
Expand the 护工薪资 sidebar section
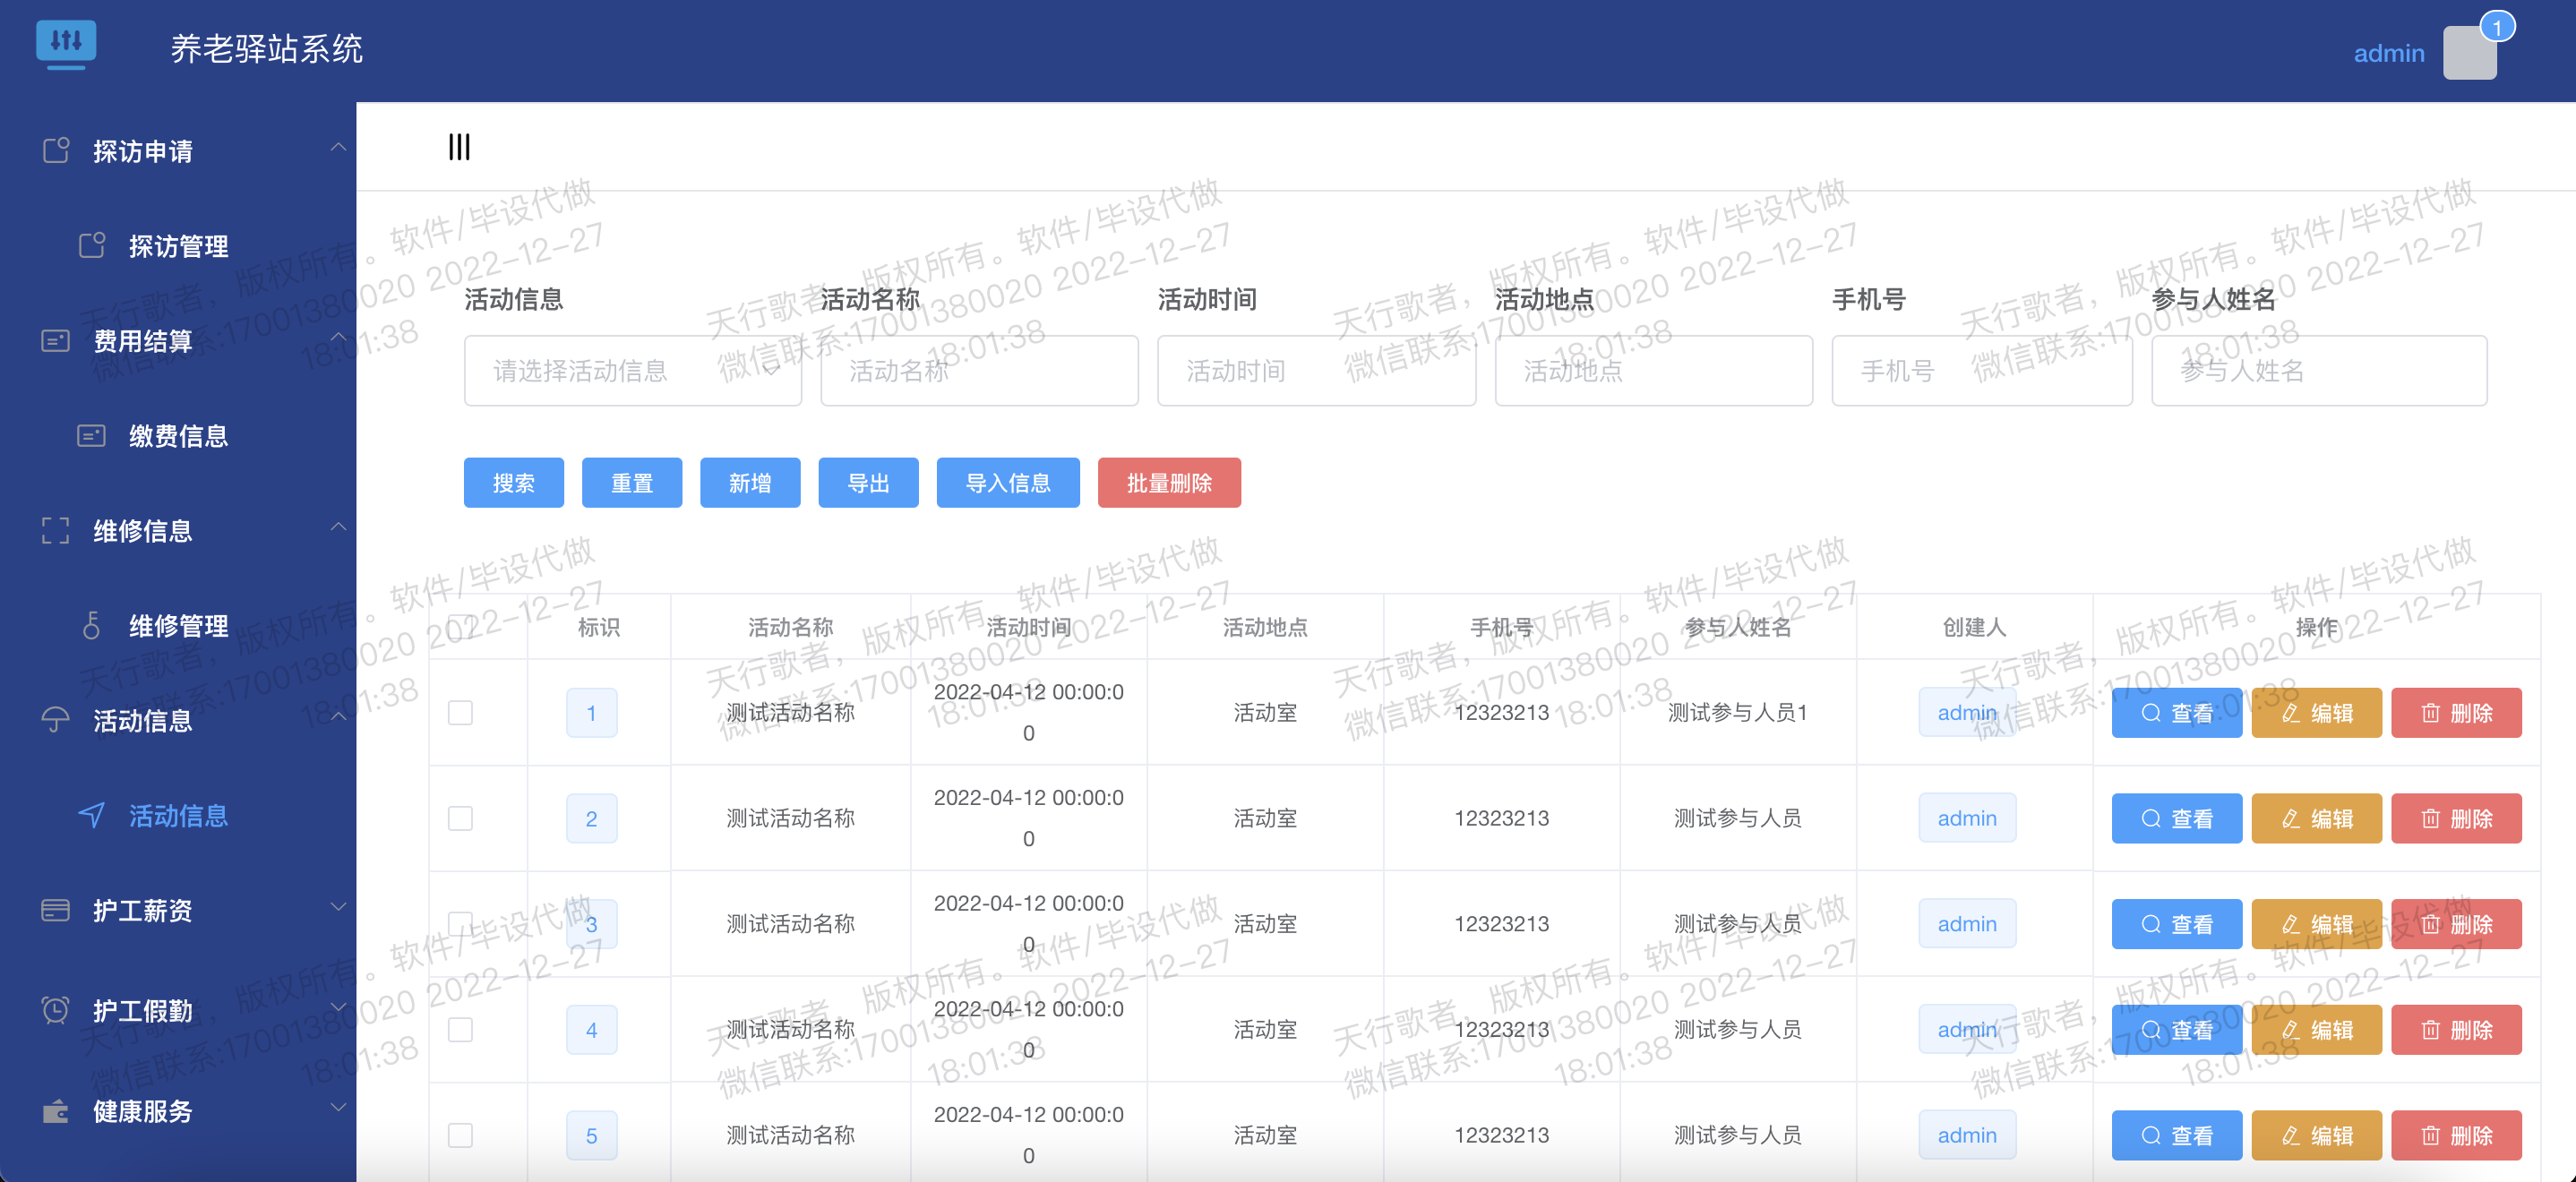(339, 910)
